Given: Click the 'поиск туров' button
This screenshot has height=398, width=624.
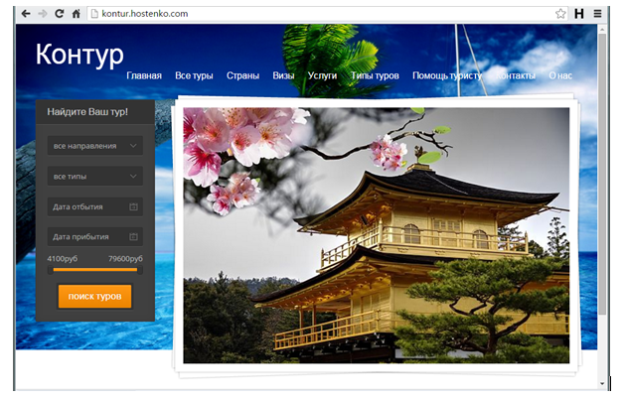Looking at the screenshot, I should [x=95, y=296].
